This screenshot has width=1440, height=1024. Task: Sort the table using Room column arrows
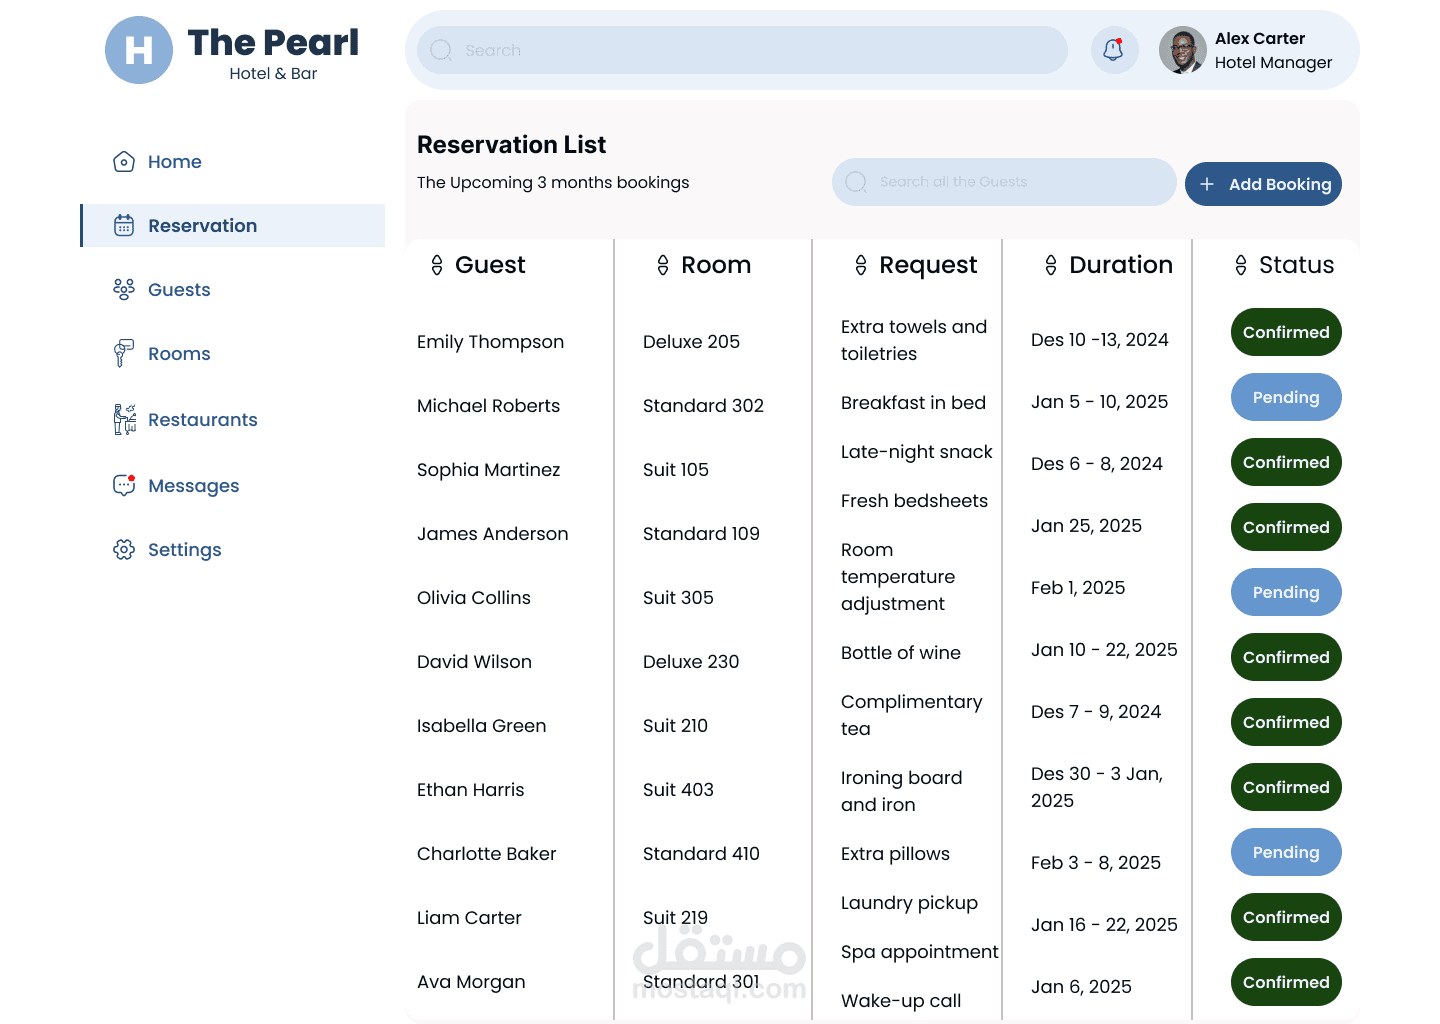coord(663,265)
